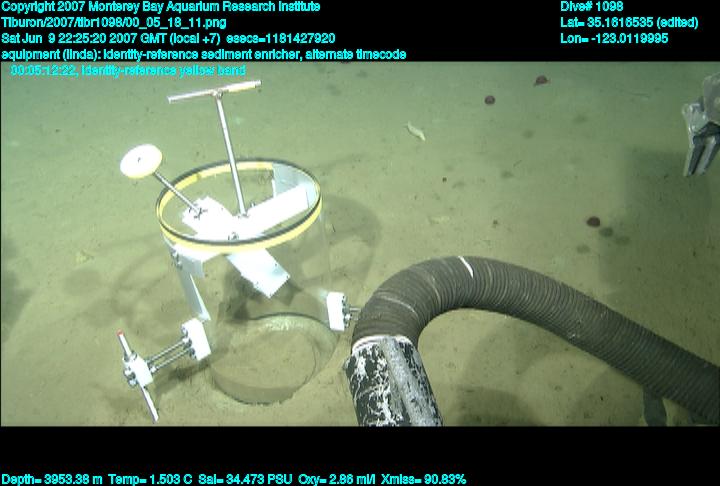Click the Monterey Bay Aquarium copyright text
This screenshot has width=720, height=486.
pyautogui.click(x=161, y=7)
